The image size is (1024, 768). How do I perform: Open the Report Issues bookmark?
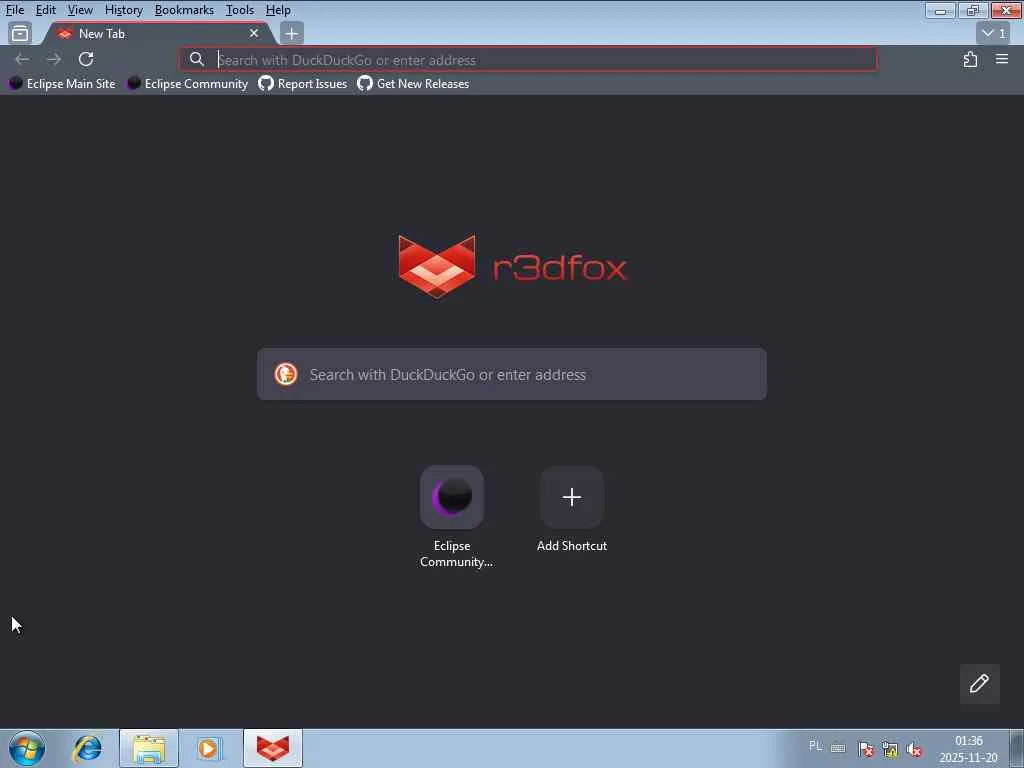pyautogui.click(x=303, y=84)
